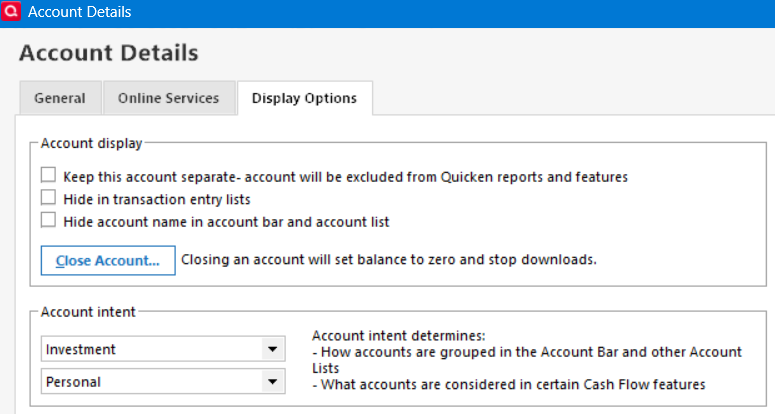Open the Investment account intent dropdown

pyautogui.click(x=163, y=349)
